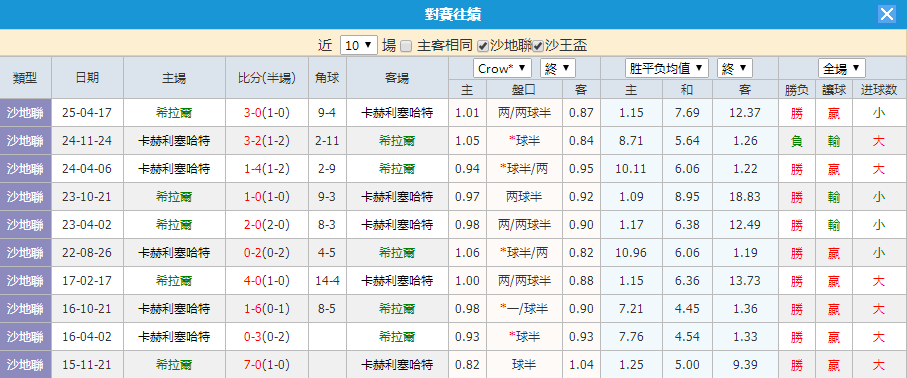Open the 1-4(1-2) score of 24-04-06

[267, 168]
